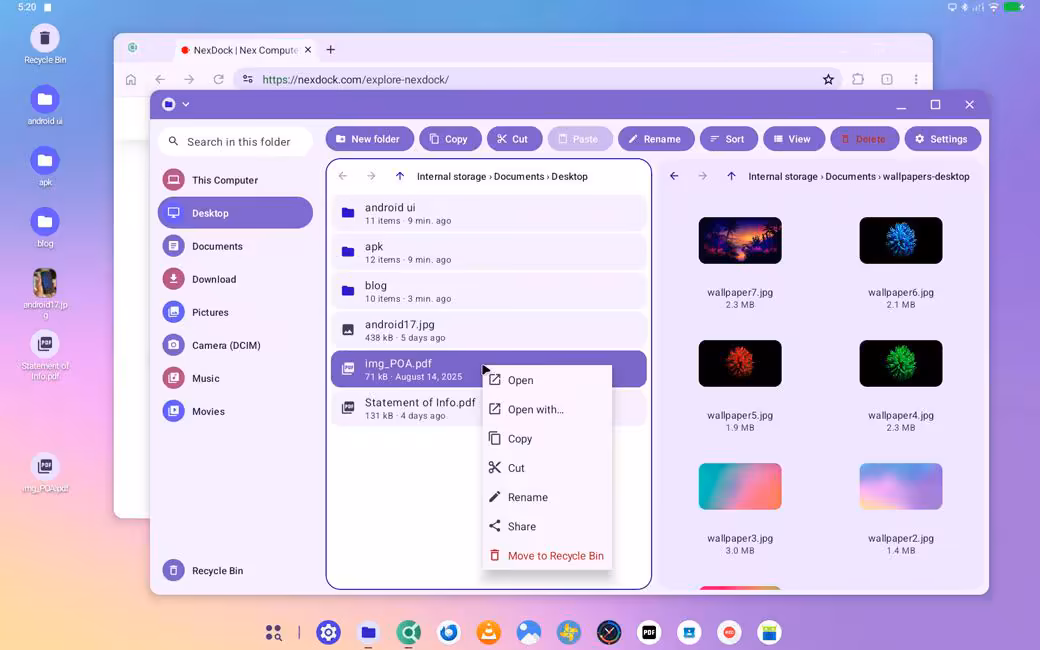Select Pictures in sidebar
1040x650 pixels.
pyautogui.click(x=235, y=312)
